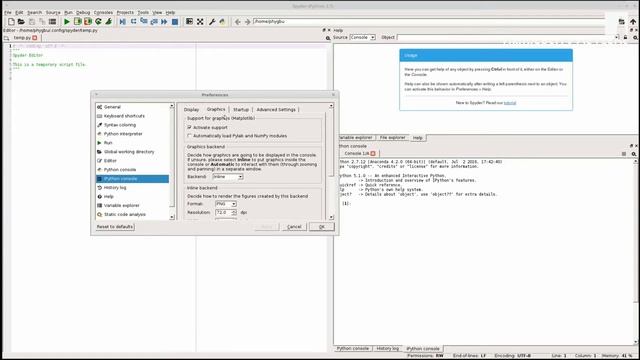
Task: Select Keyboard shortcuts preferences category
Action: pos(132,116)
